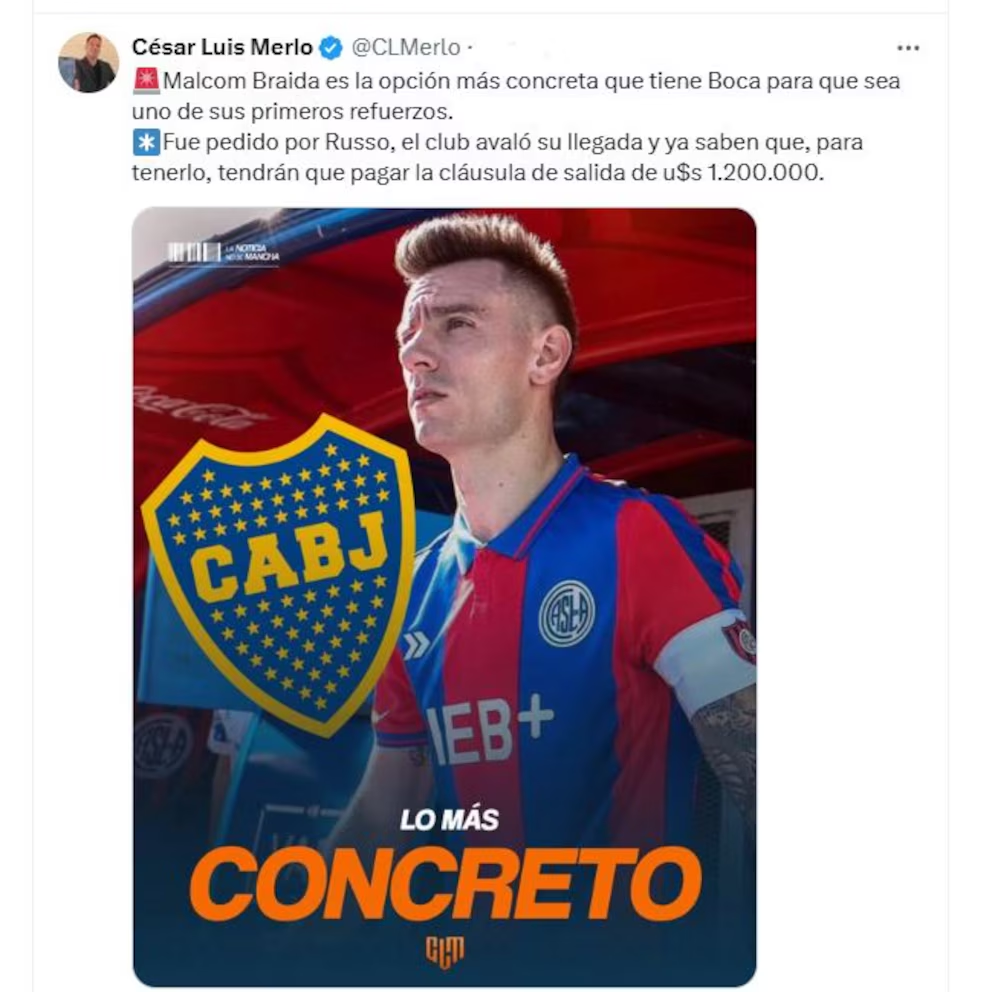
Task: Click the San Lorenzo badge on jersey
Action: 566,613
